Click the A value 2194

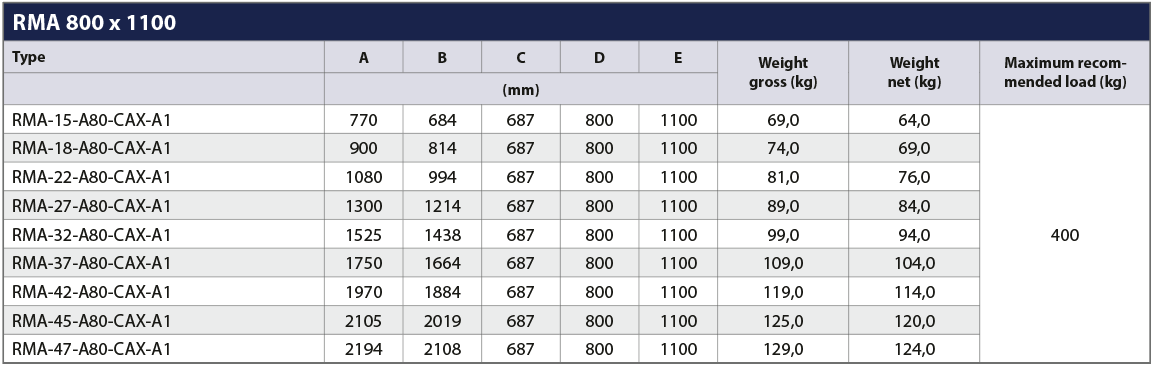(x=364, y=349)
